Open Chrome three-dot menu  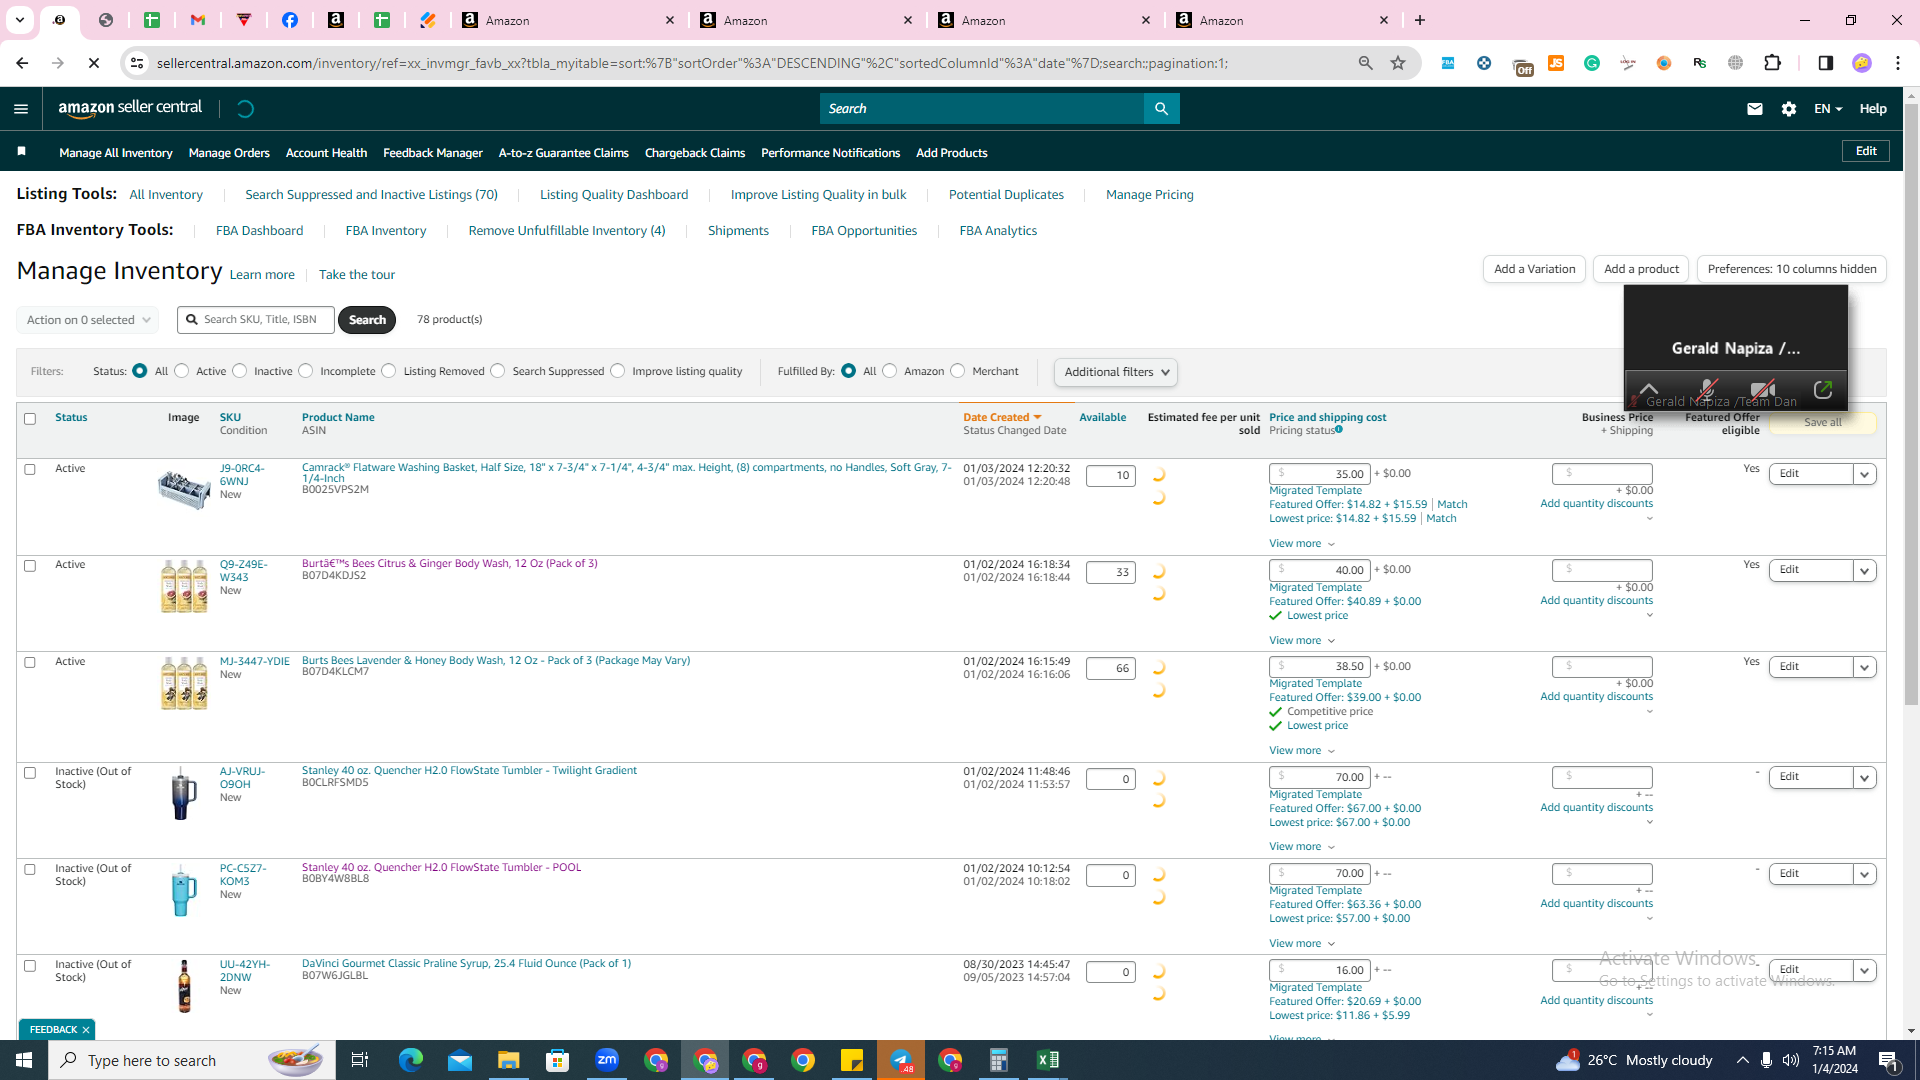tap(1898, 63)
